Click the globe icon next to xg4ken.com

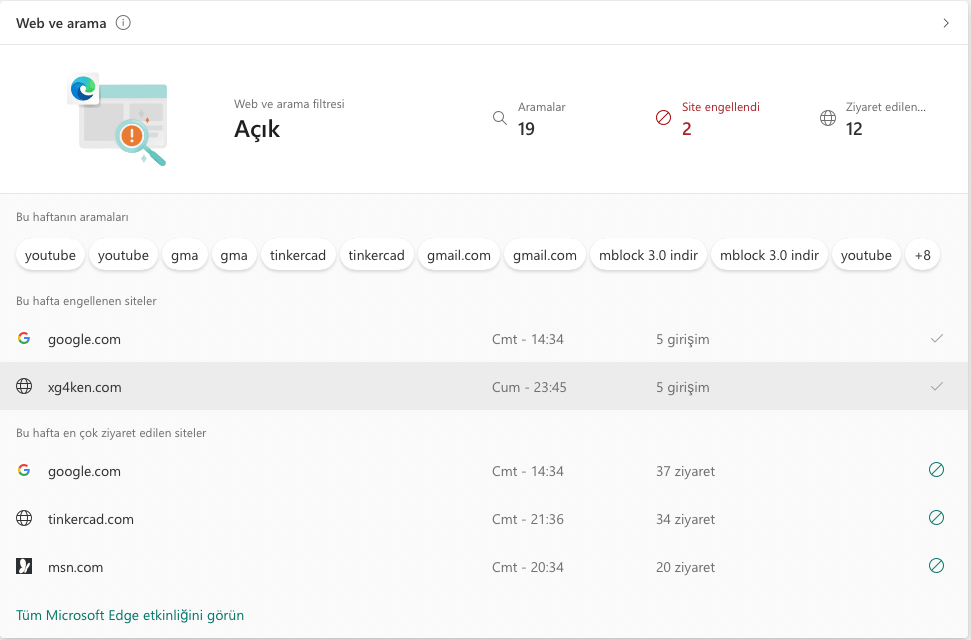pyautogui.click(x=24, y=387)
